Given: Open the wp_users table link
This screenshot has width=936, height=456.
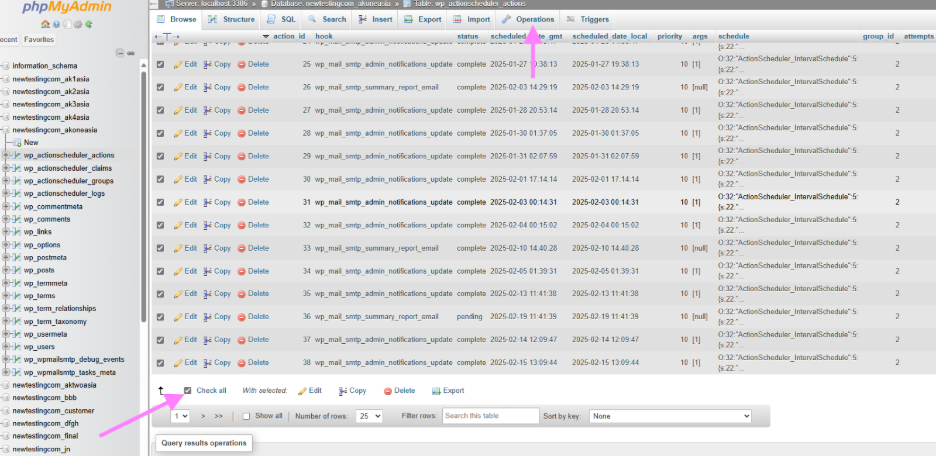Looking at the screenshot, I should click(x=39, y=347).
